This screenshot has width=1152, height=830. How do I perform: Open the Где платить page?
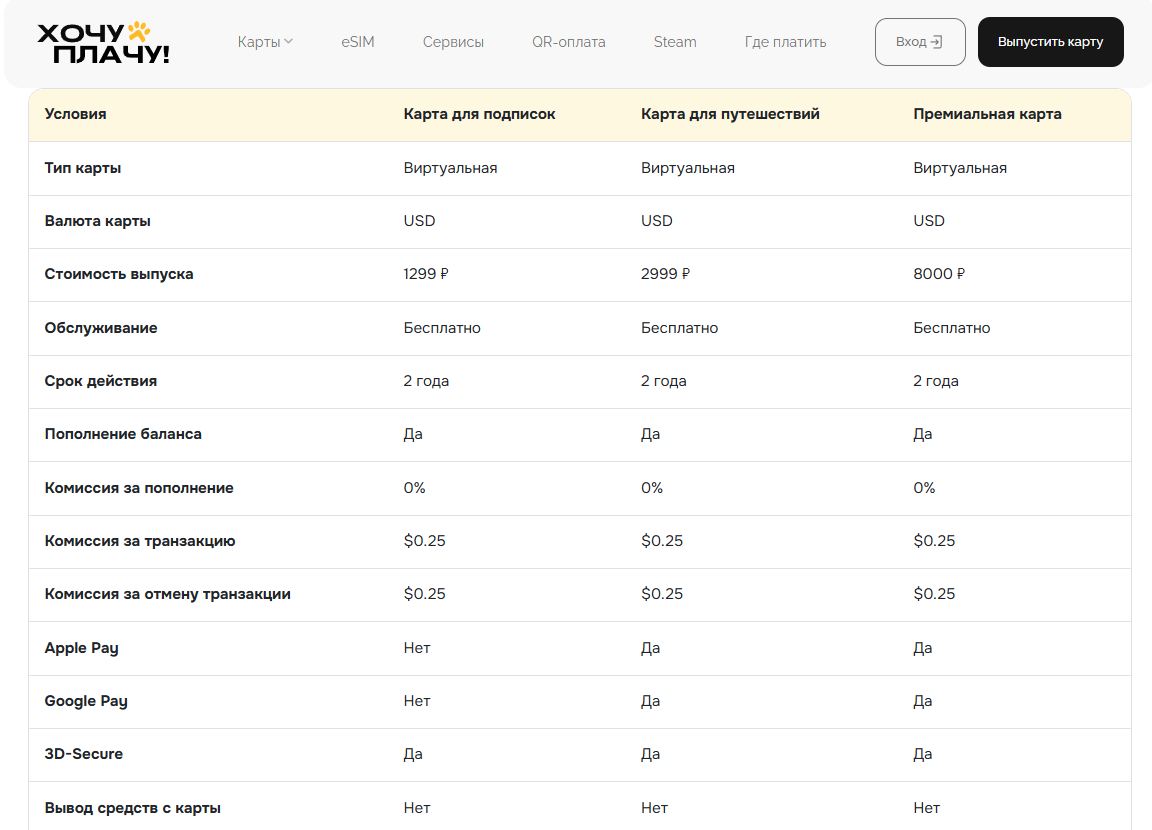pos(785,42)
